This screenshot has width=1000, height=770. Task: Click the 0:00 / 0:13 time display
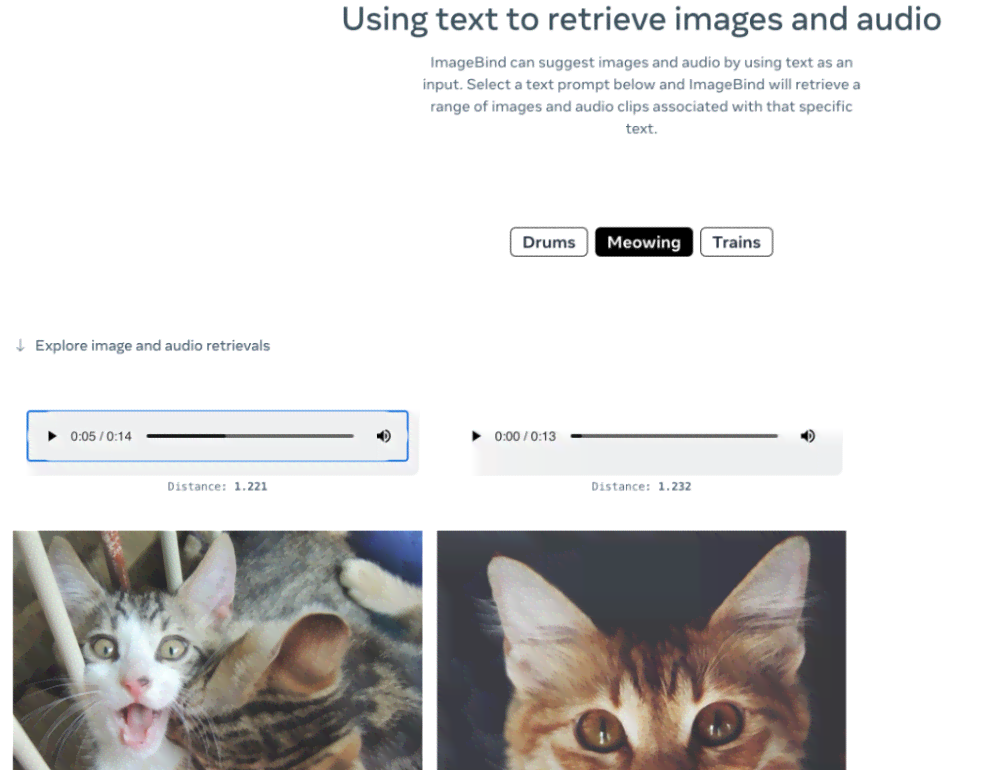[x=525, y=436]
